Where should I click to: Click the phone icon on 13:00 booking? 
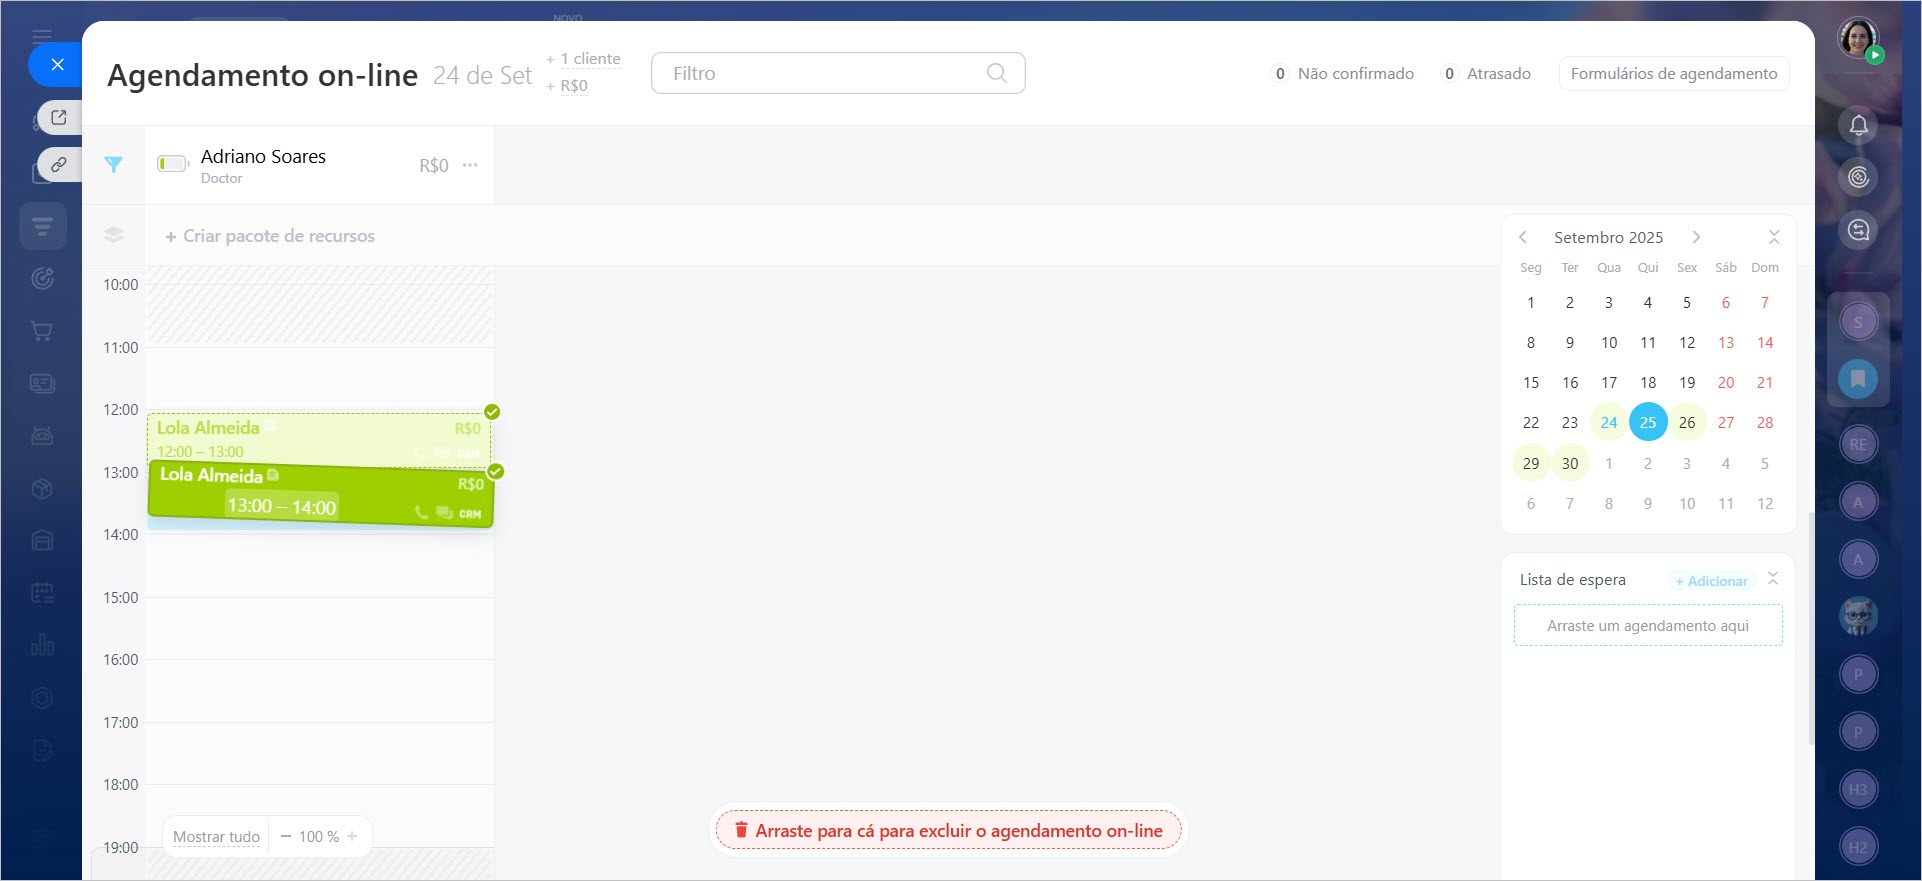422,513
